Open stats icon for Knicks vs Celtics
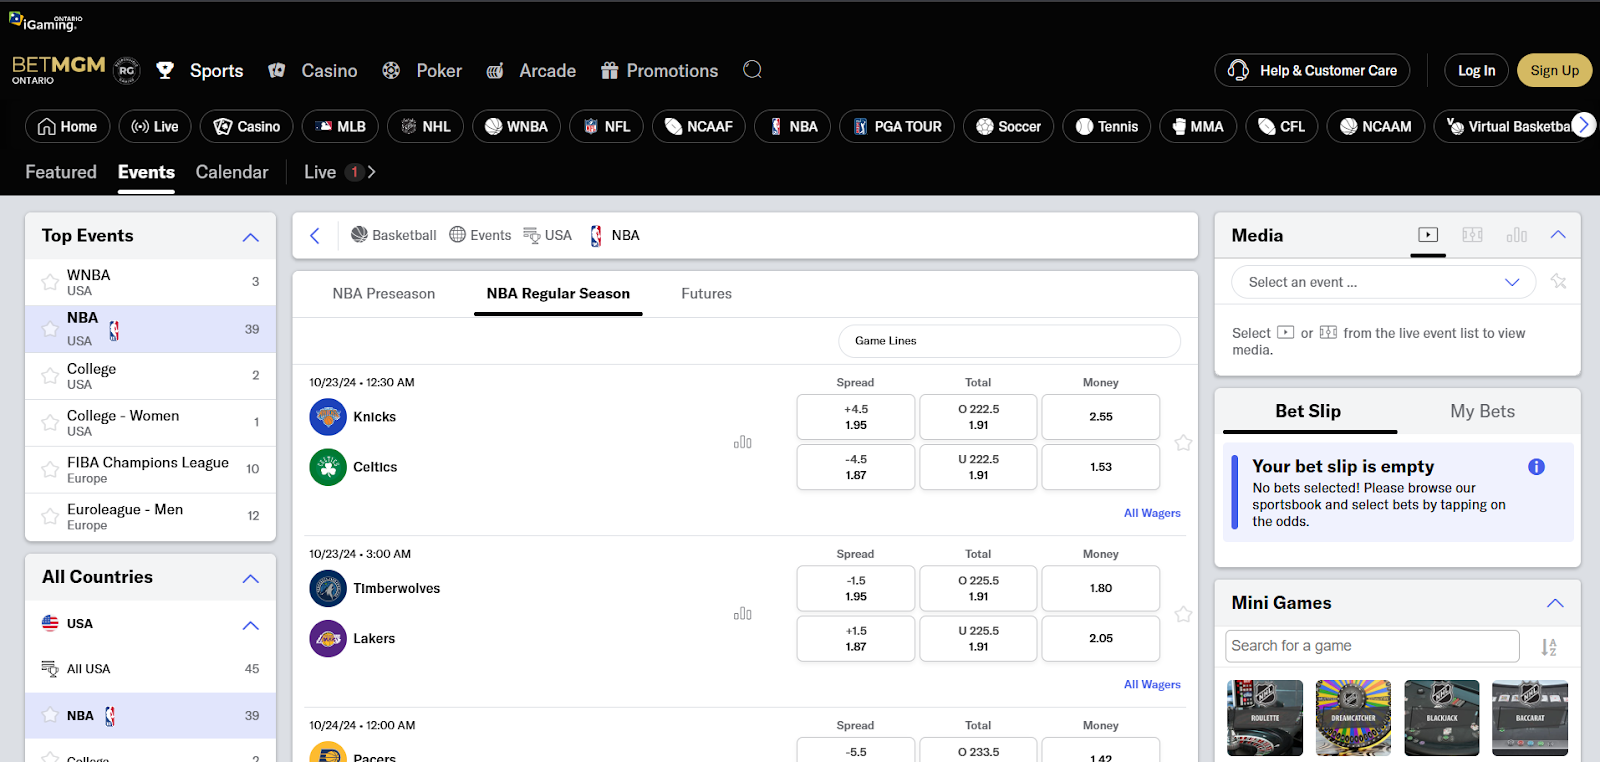 pos(742,442)
